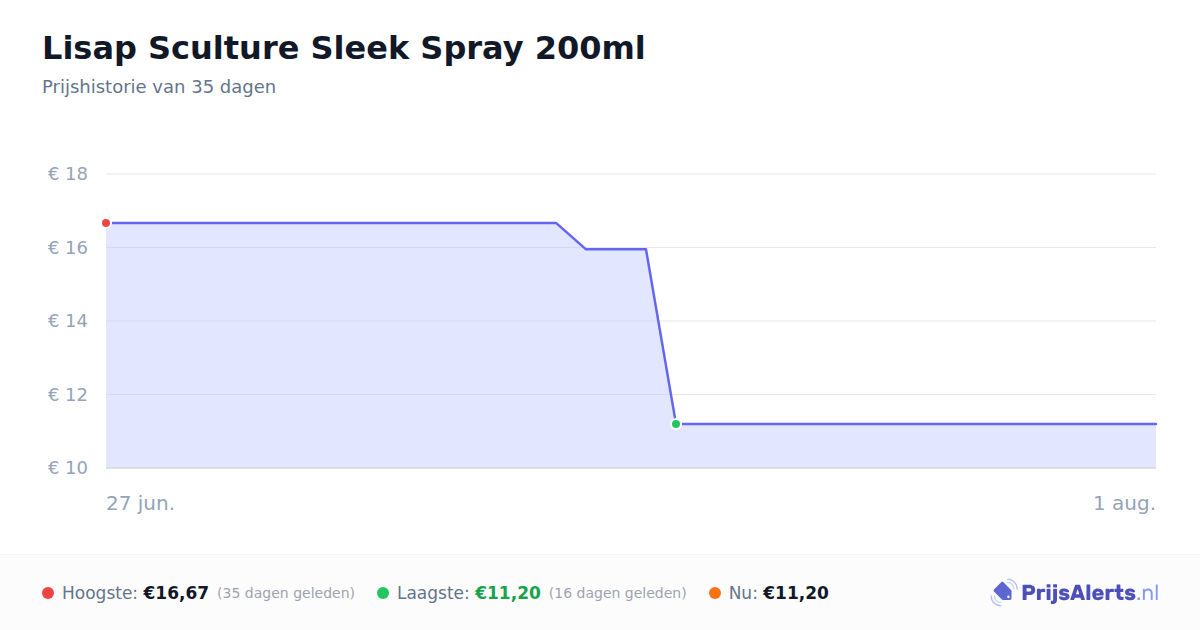Click the current Nu price €11,20

[x=796, y=593]
